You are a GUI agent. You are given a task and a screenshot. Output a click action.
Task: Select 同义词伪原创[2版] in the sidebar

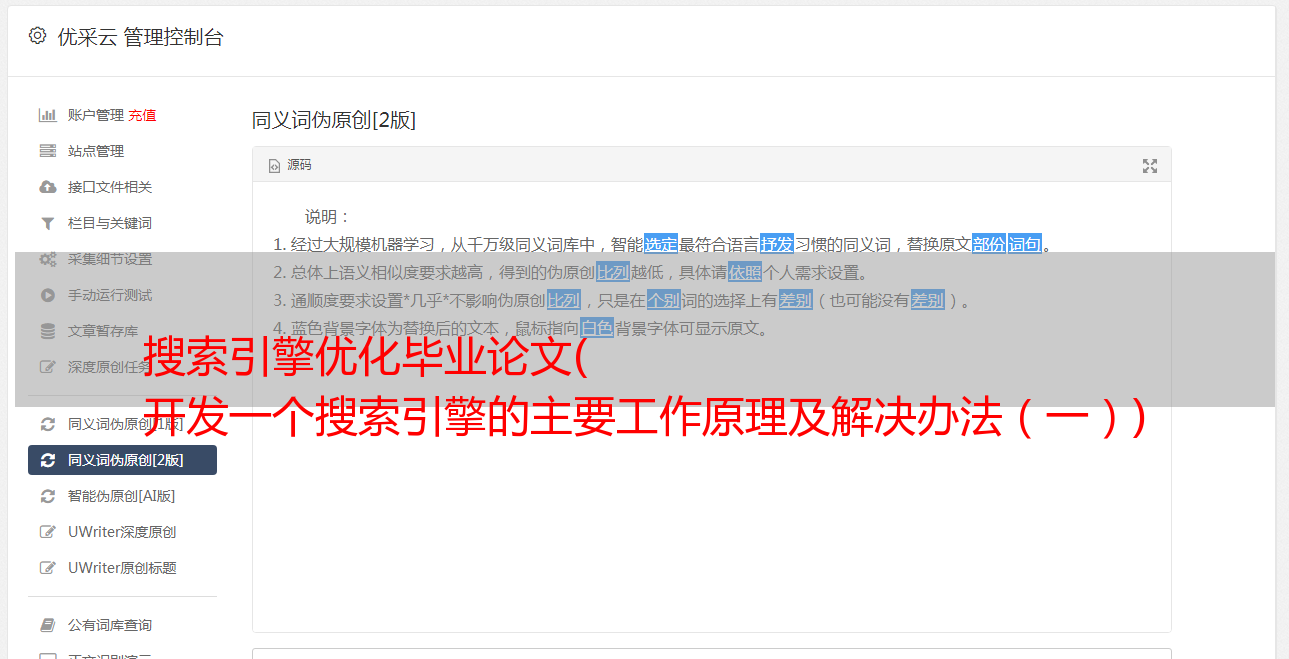(122, 460)
